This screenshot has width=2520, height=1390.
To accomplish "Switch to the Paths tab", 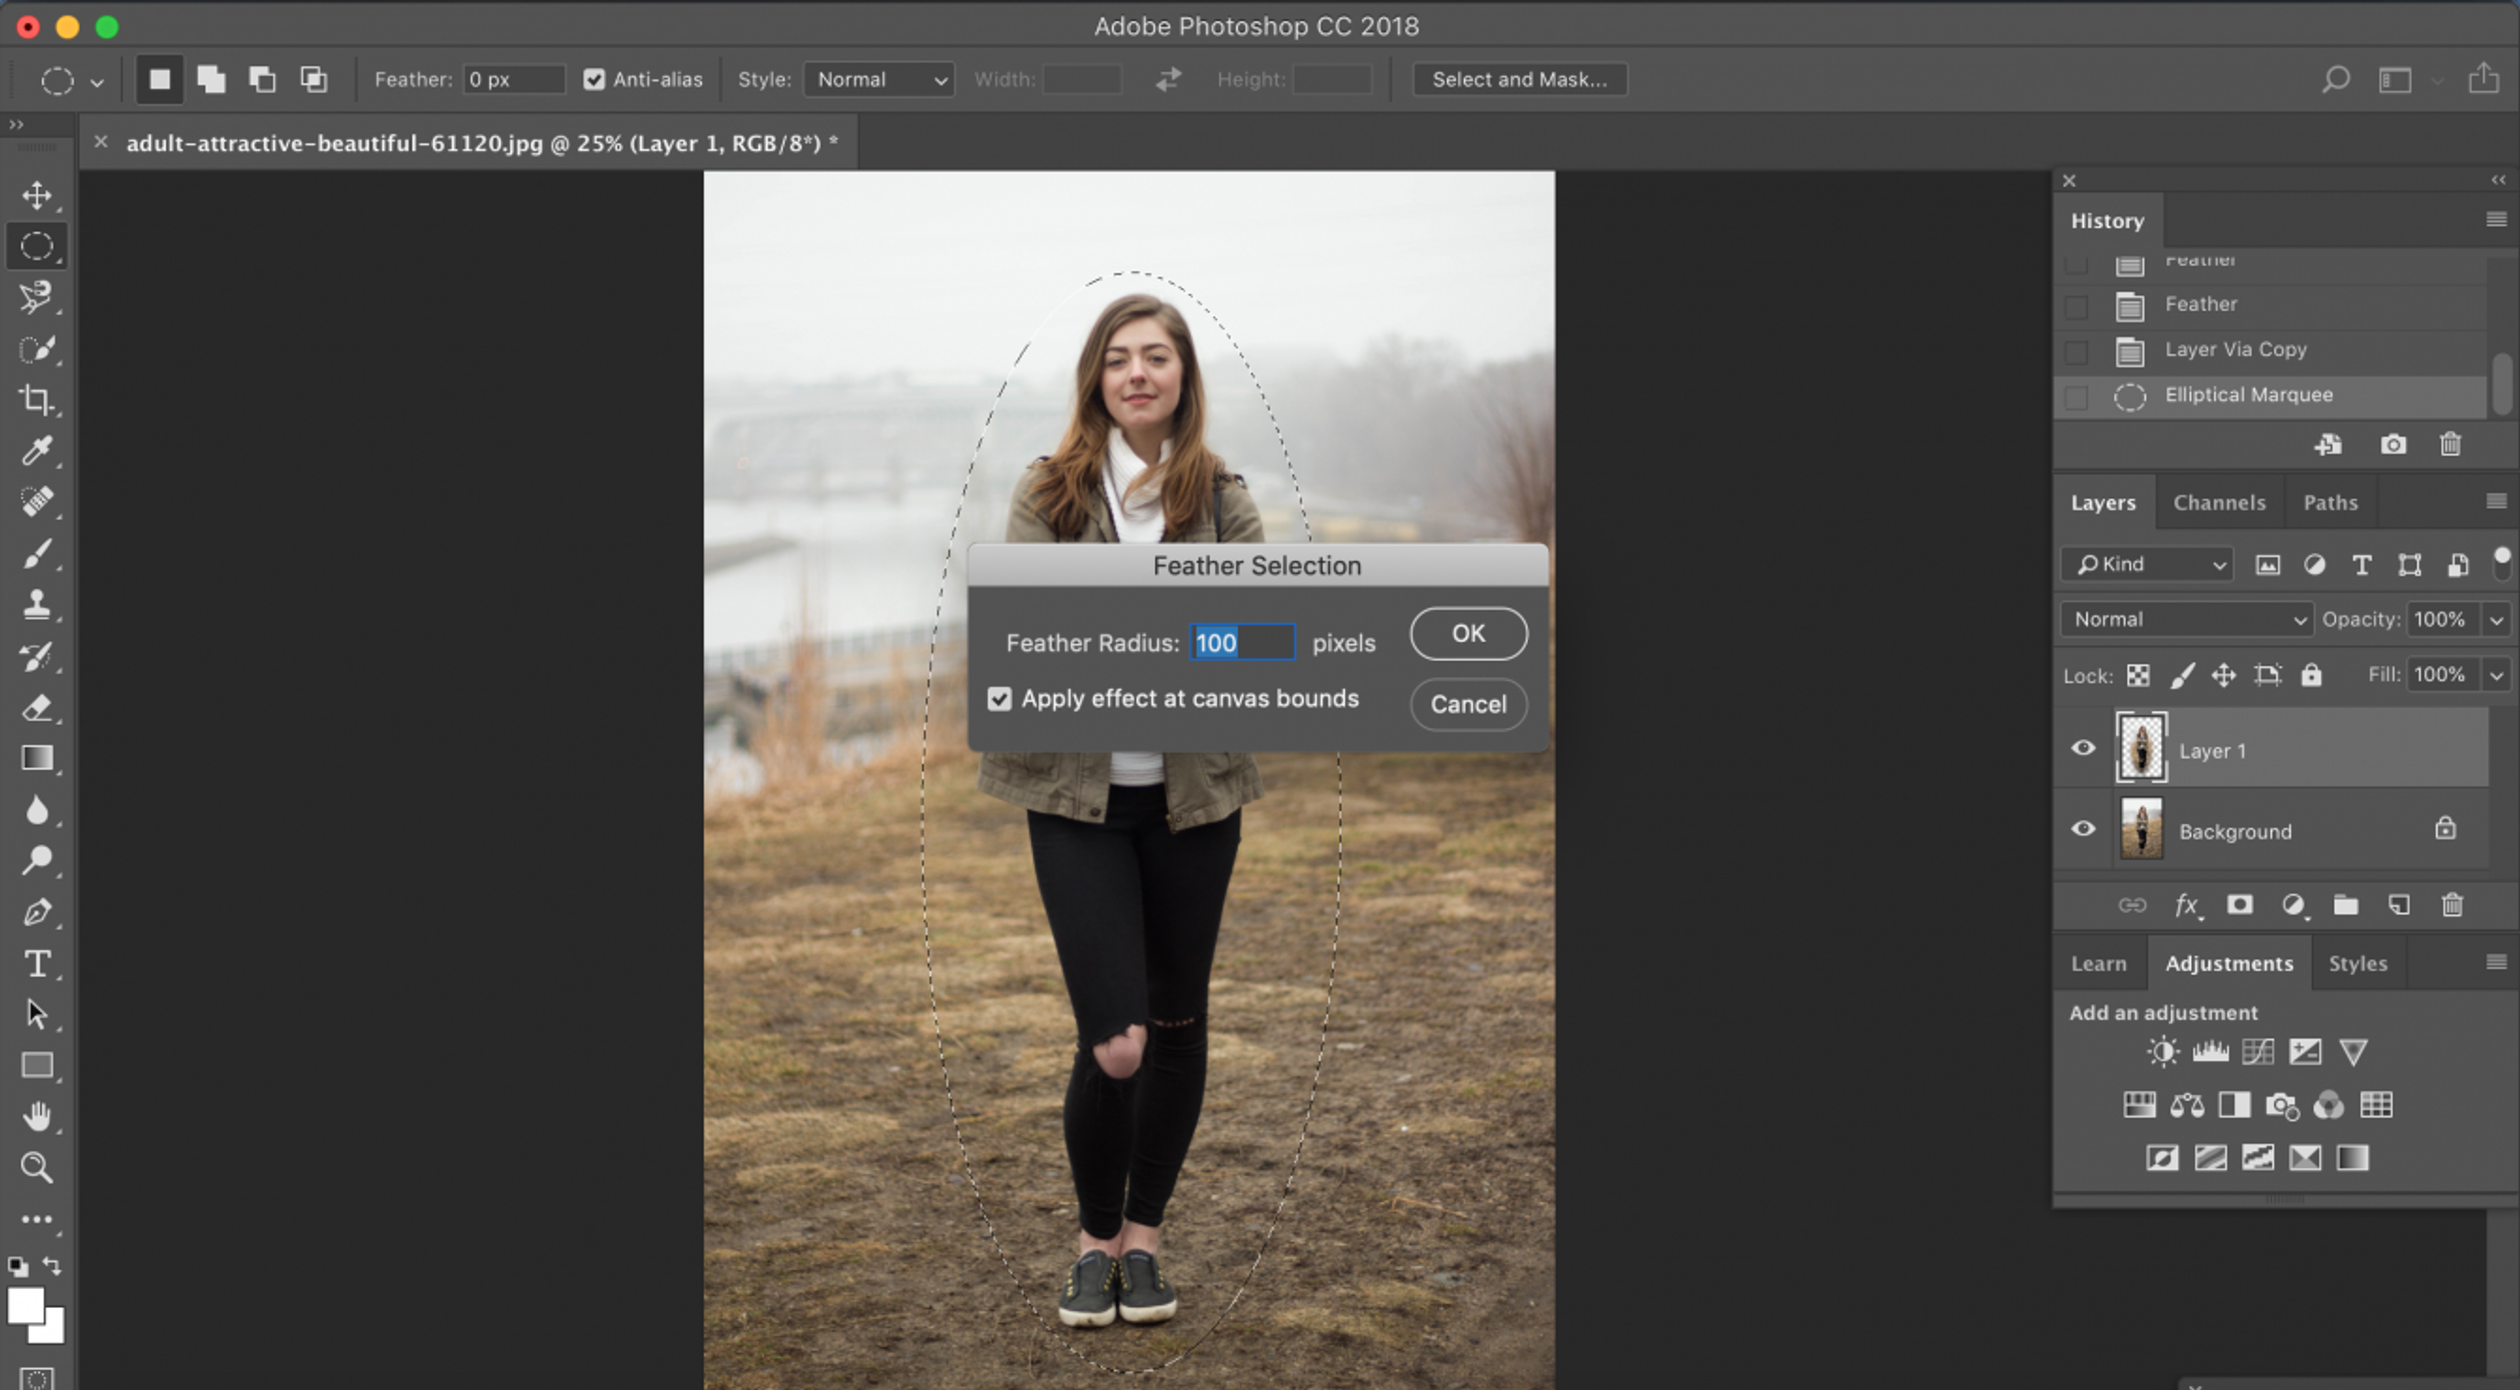I will [x=2330, y=502].
